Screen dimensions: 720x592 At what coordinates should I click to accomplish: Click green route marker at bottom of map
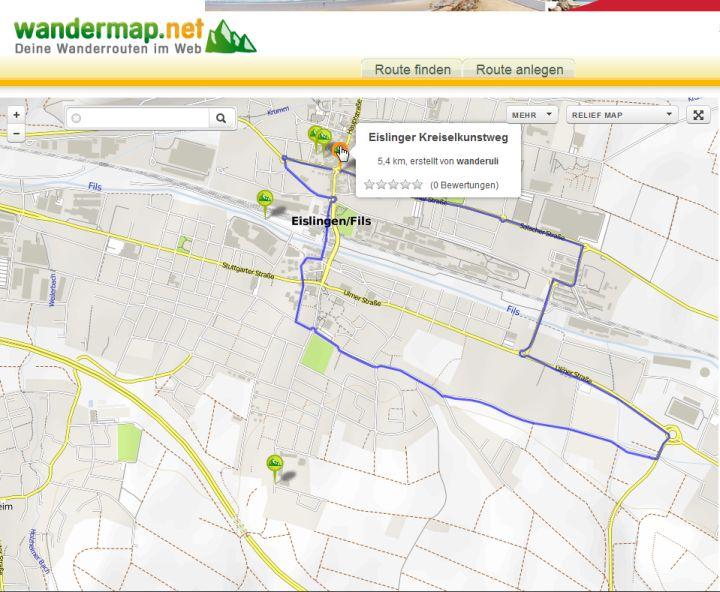[x=275, y=464]
